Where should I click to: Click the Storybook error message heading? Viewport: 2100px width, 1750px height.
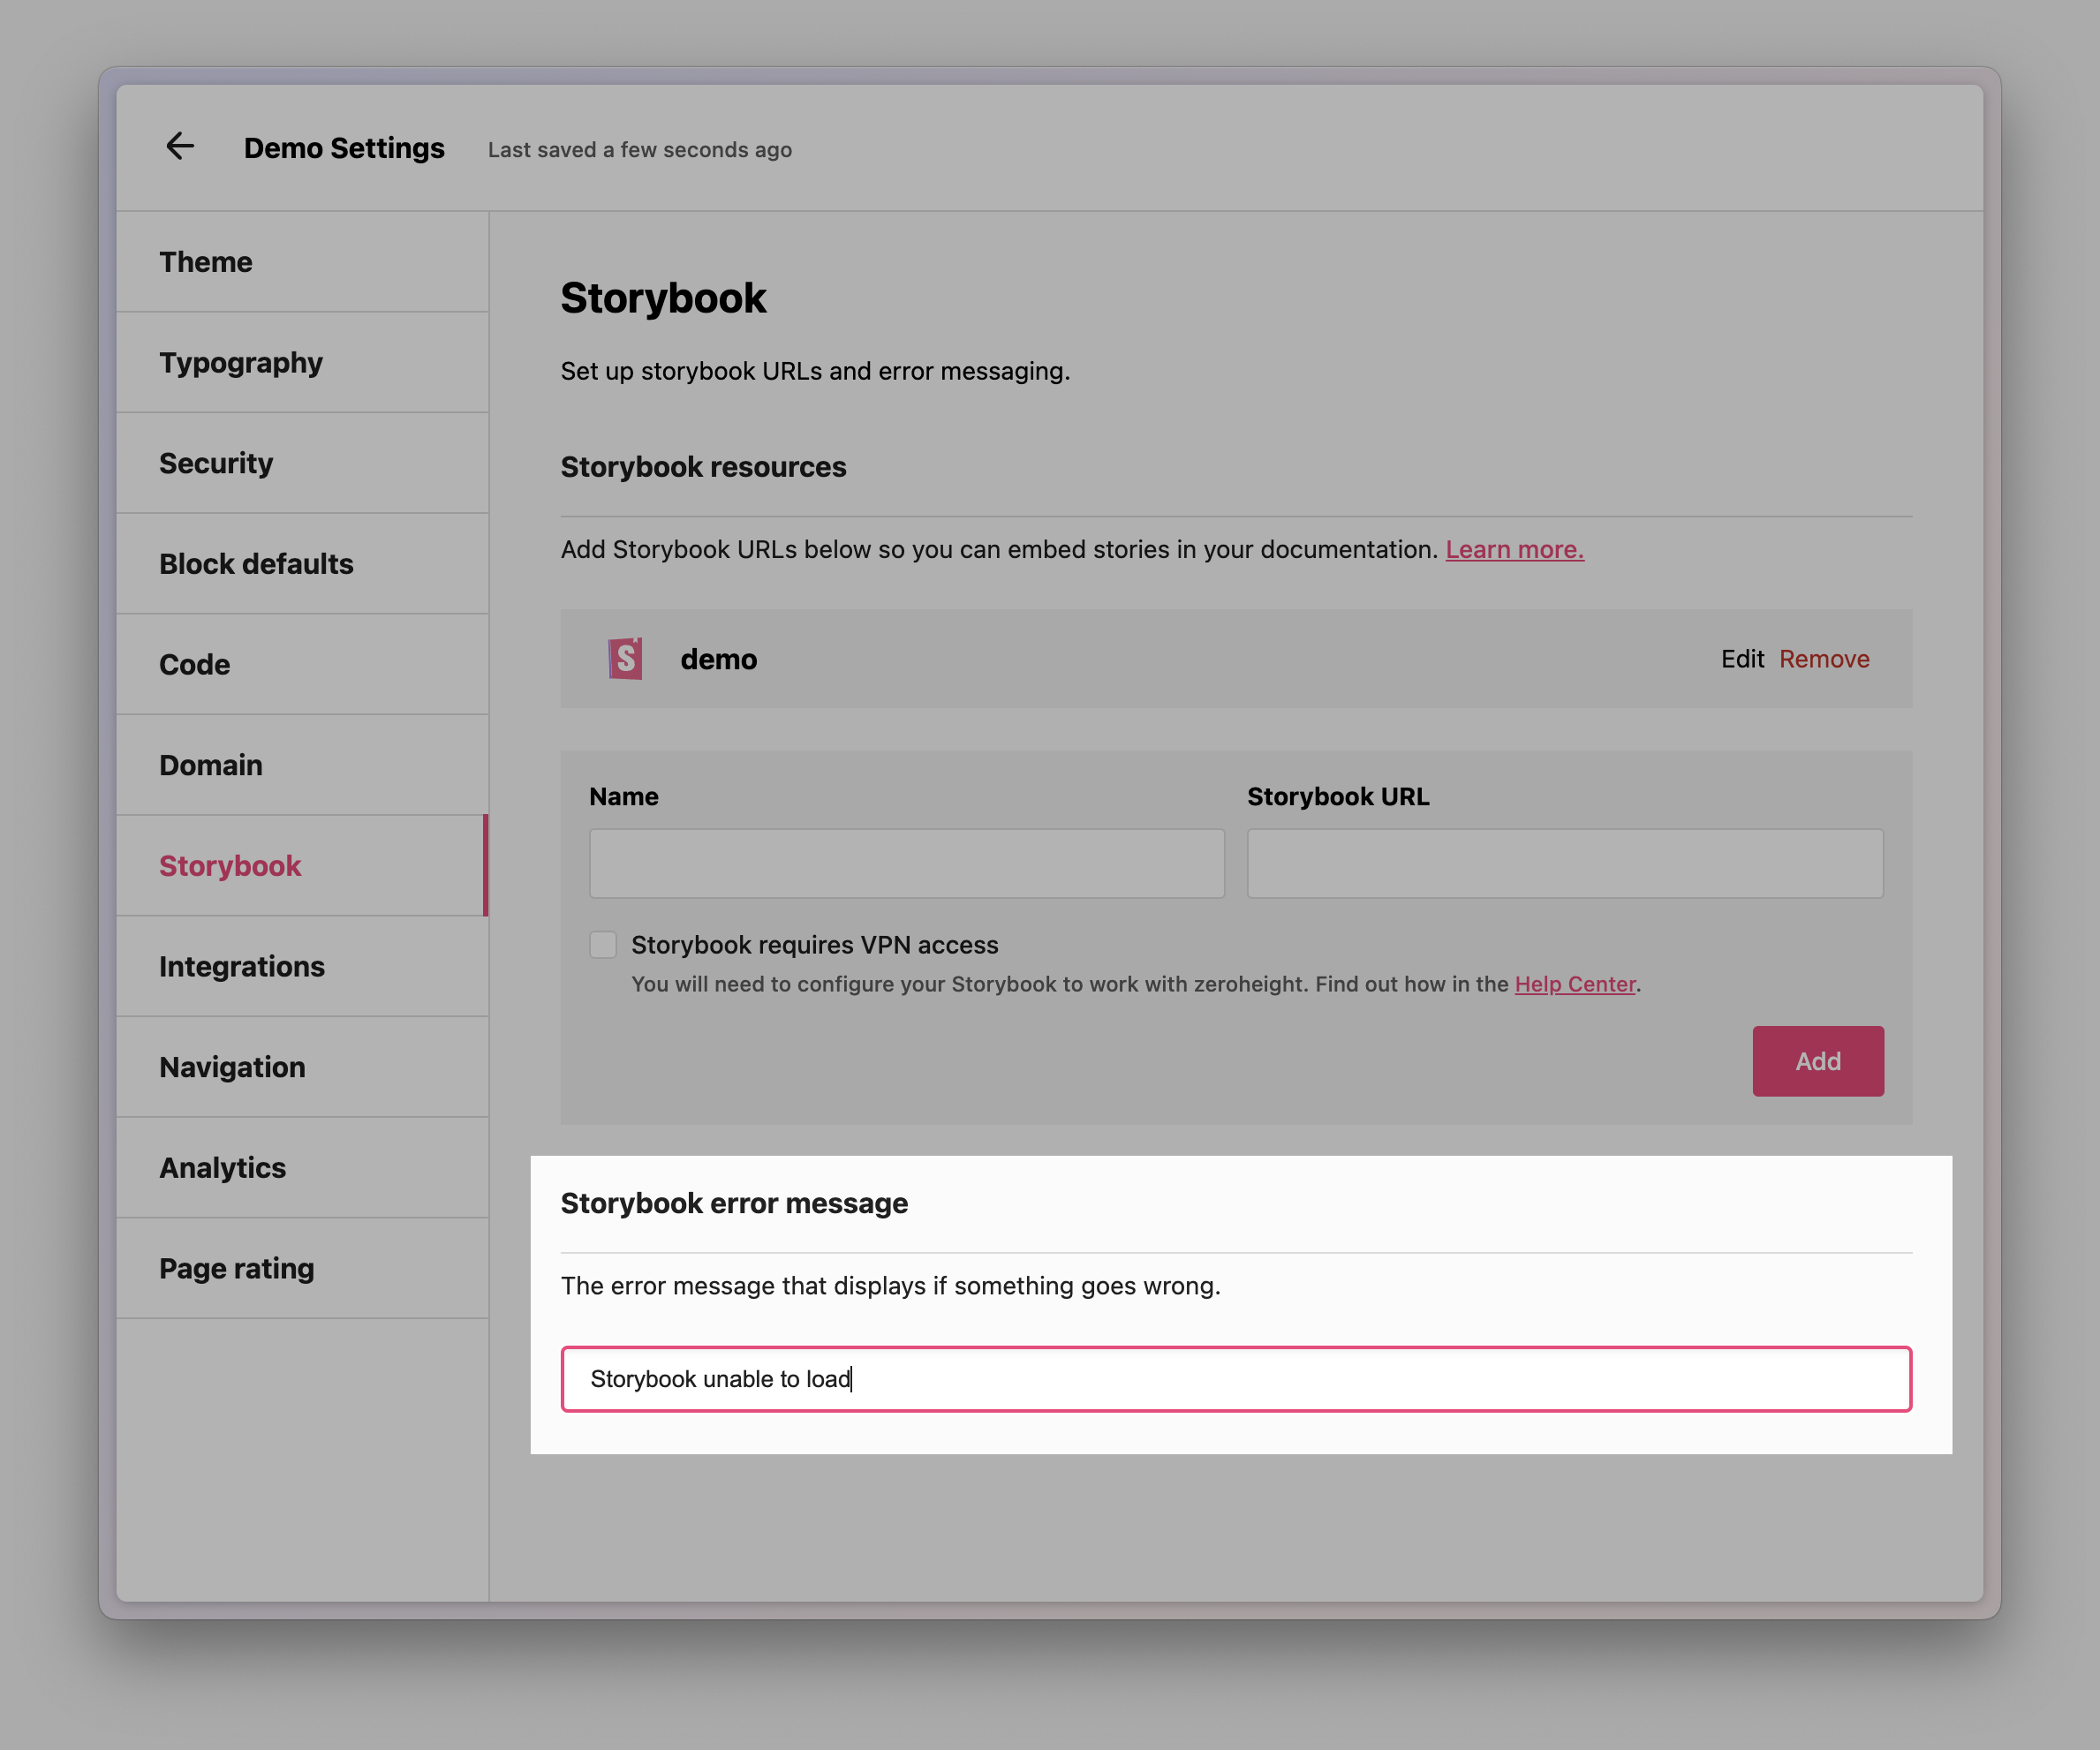[x=734, y=1203]
